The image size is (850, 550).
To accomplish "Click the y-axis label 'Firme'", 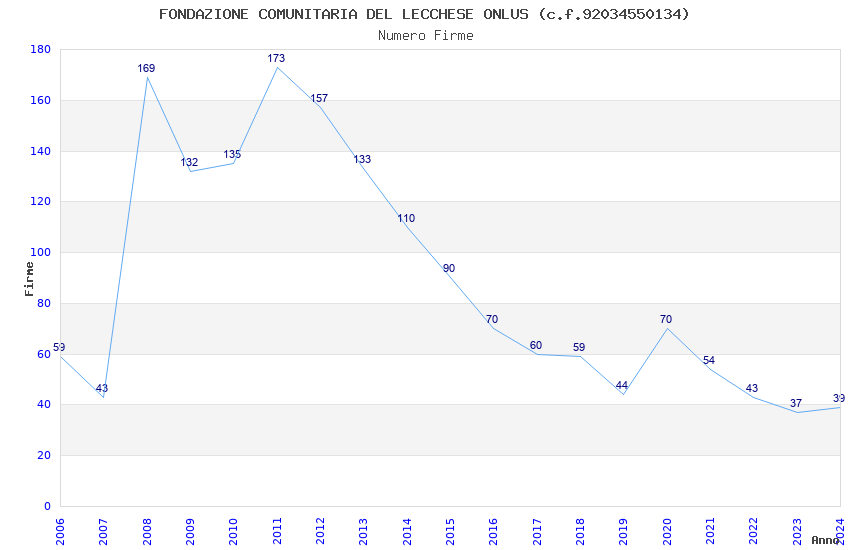I will [29, 279].
